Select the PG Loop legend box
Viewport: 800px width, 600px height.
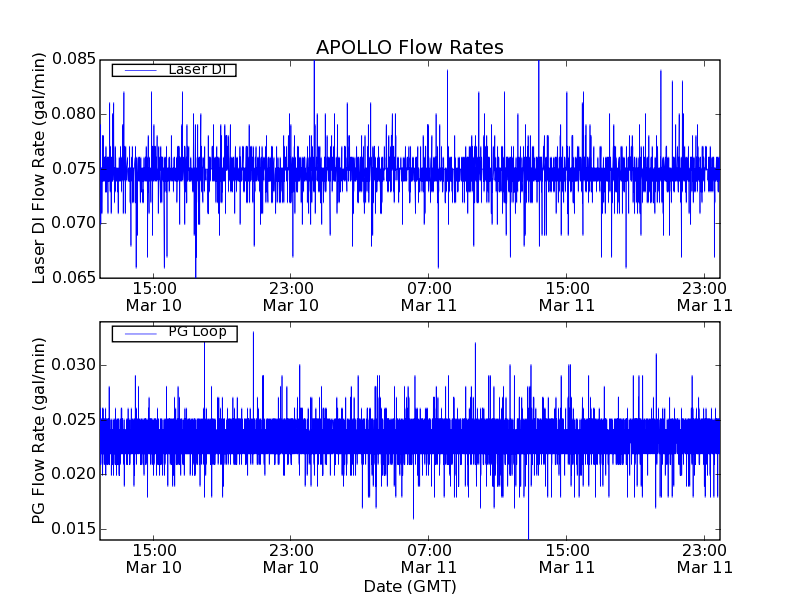(173, 333)
